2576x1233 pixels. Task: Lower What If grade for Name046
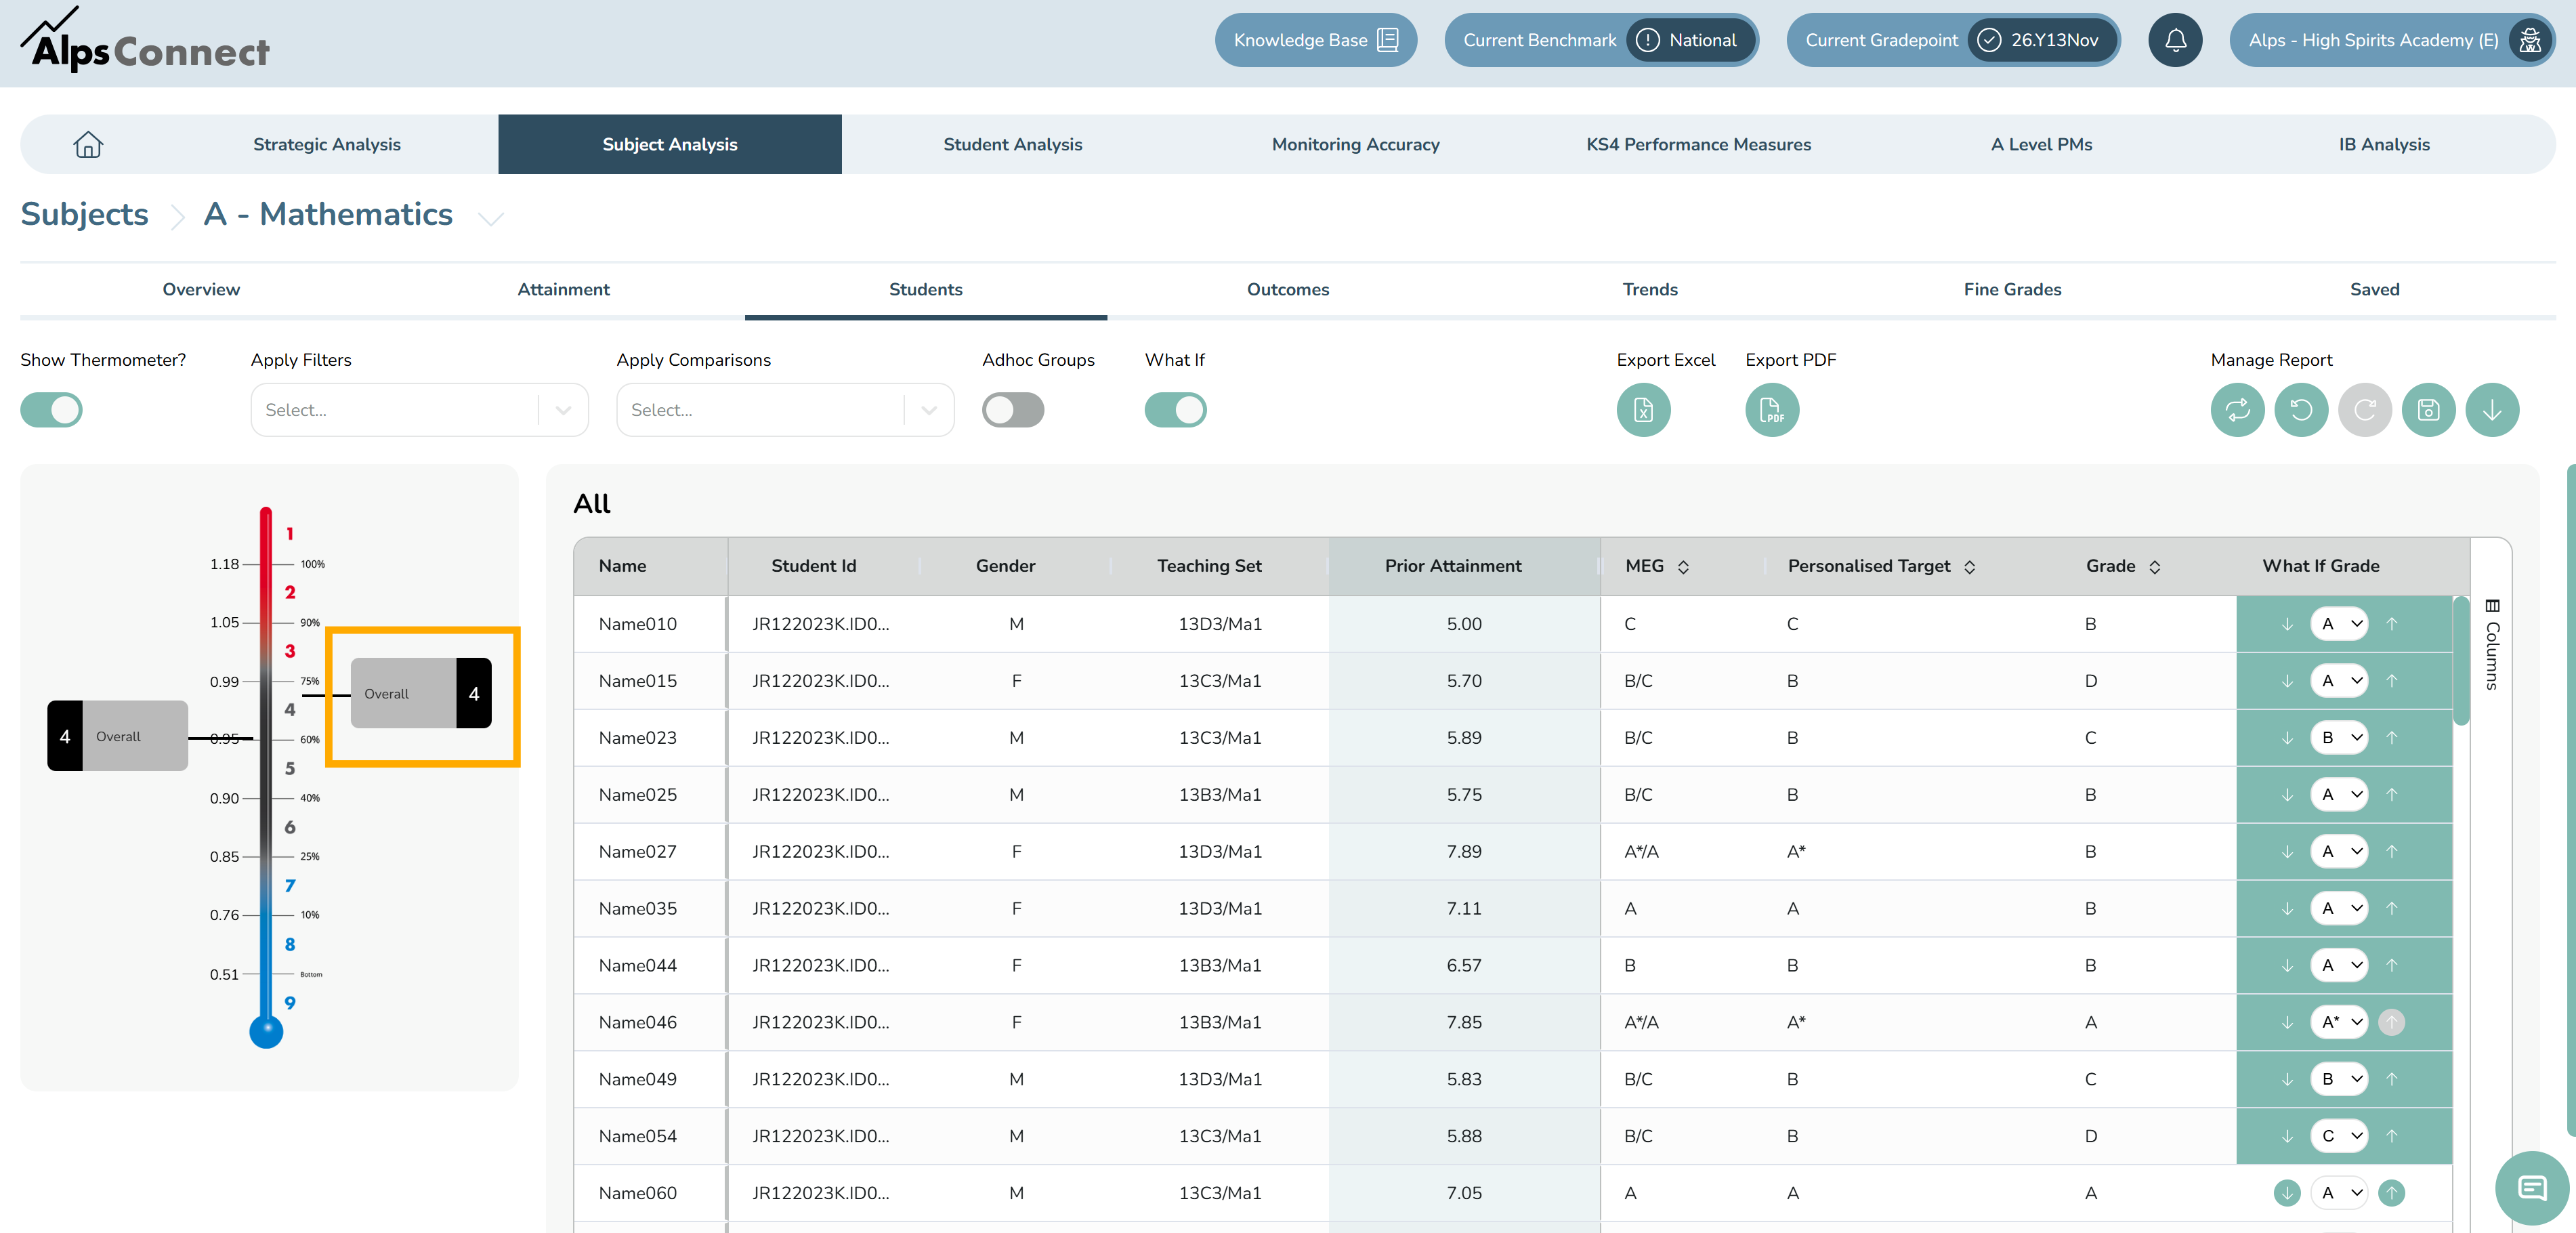(x=2287, y=1023)
